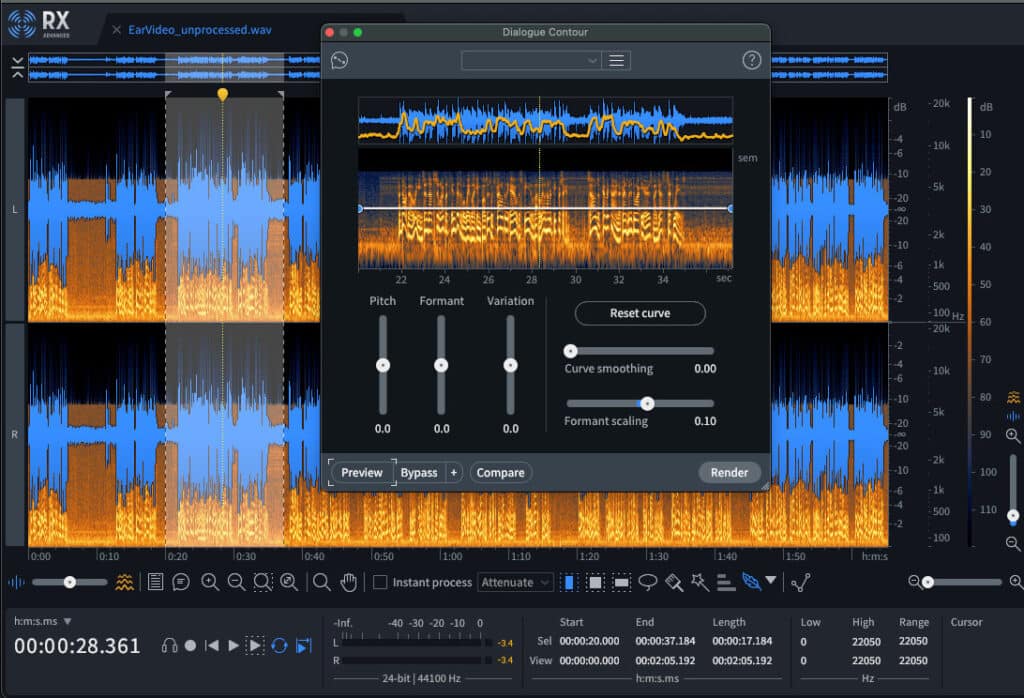Open the Dialogue Contour help icon
The height and width of the screenshot is (698, 1024).
click(752, 61)
